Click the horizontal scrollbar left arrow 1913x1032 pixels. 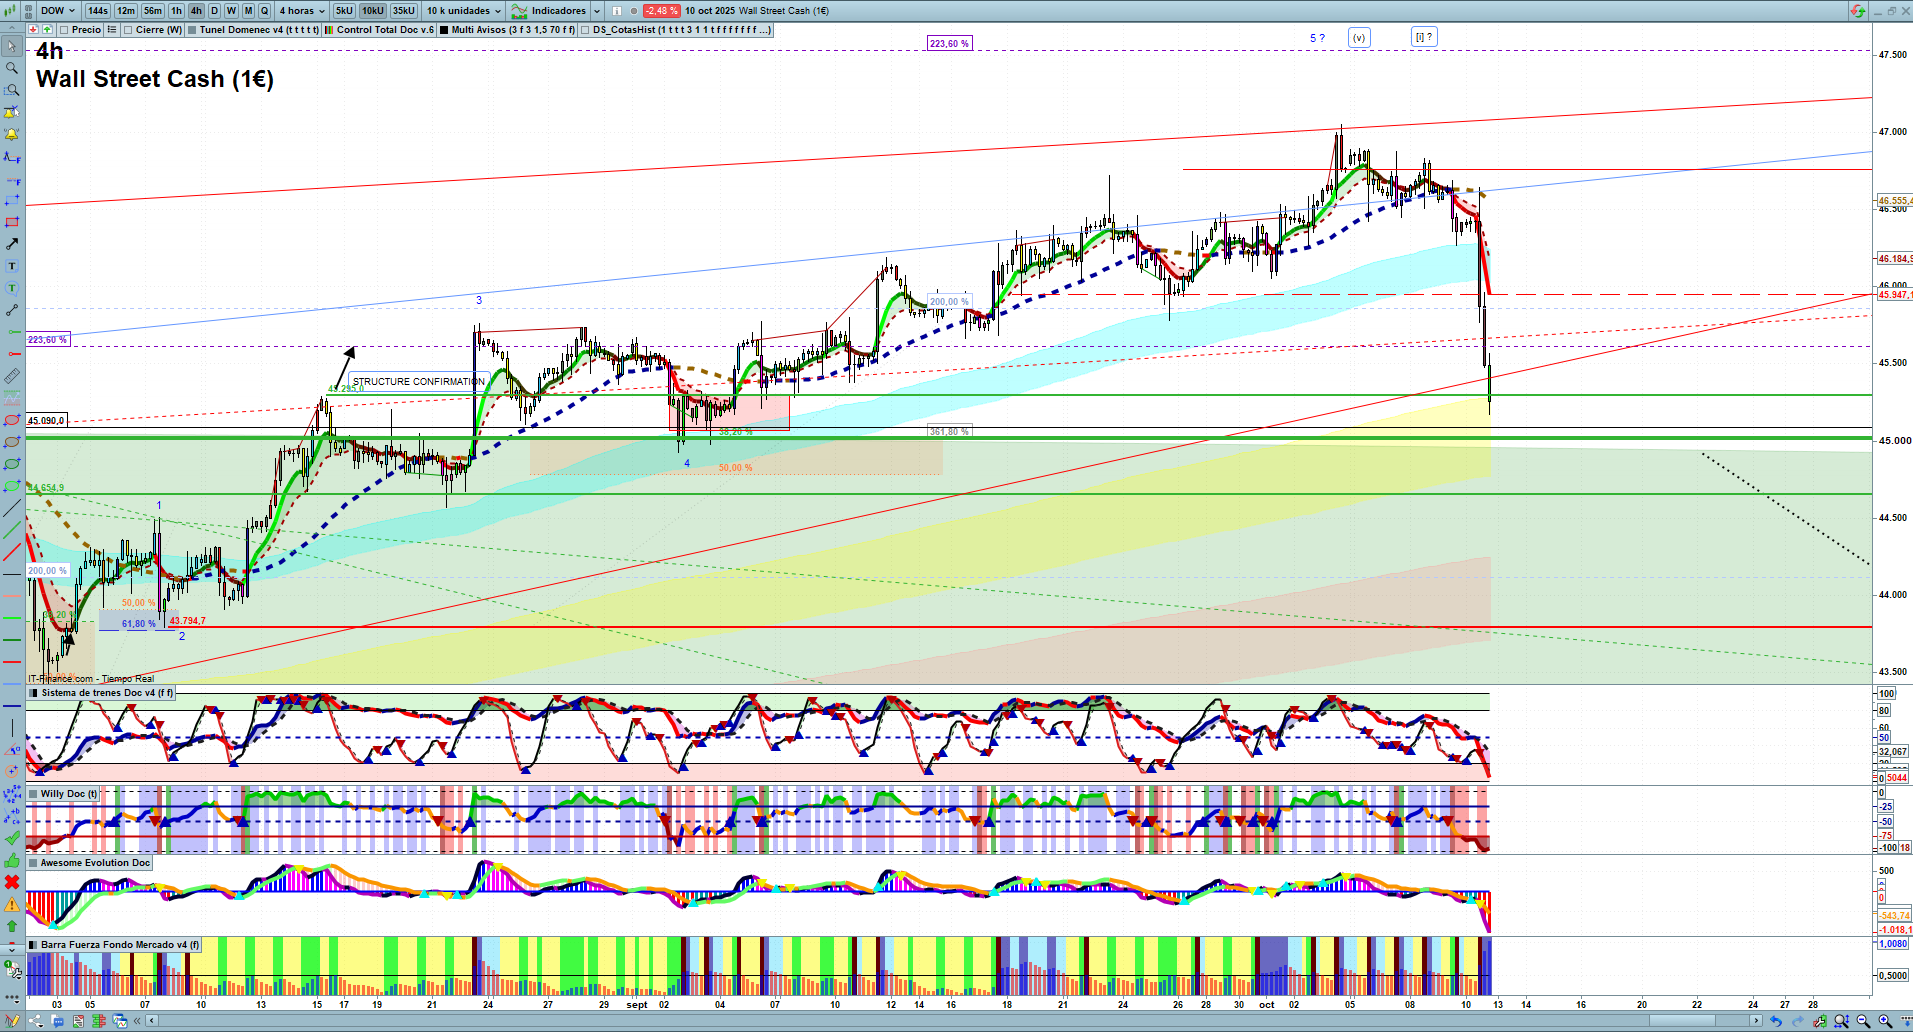[151, 1021]
